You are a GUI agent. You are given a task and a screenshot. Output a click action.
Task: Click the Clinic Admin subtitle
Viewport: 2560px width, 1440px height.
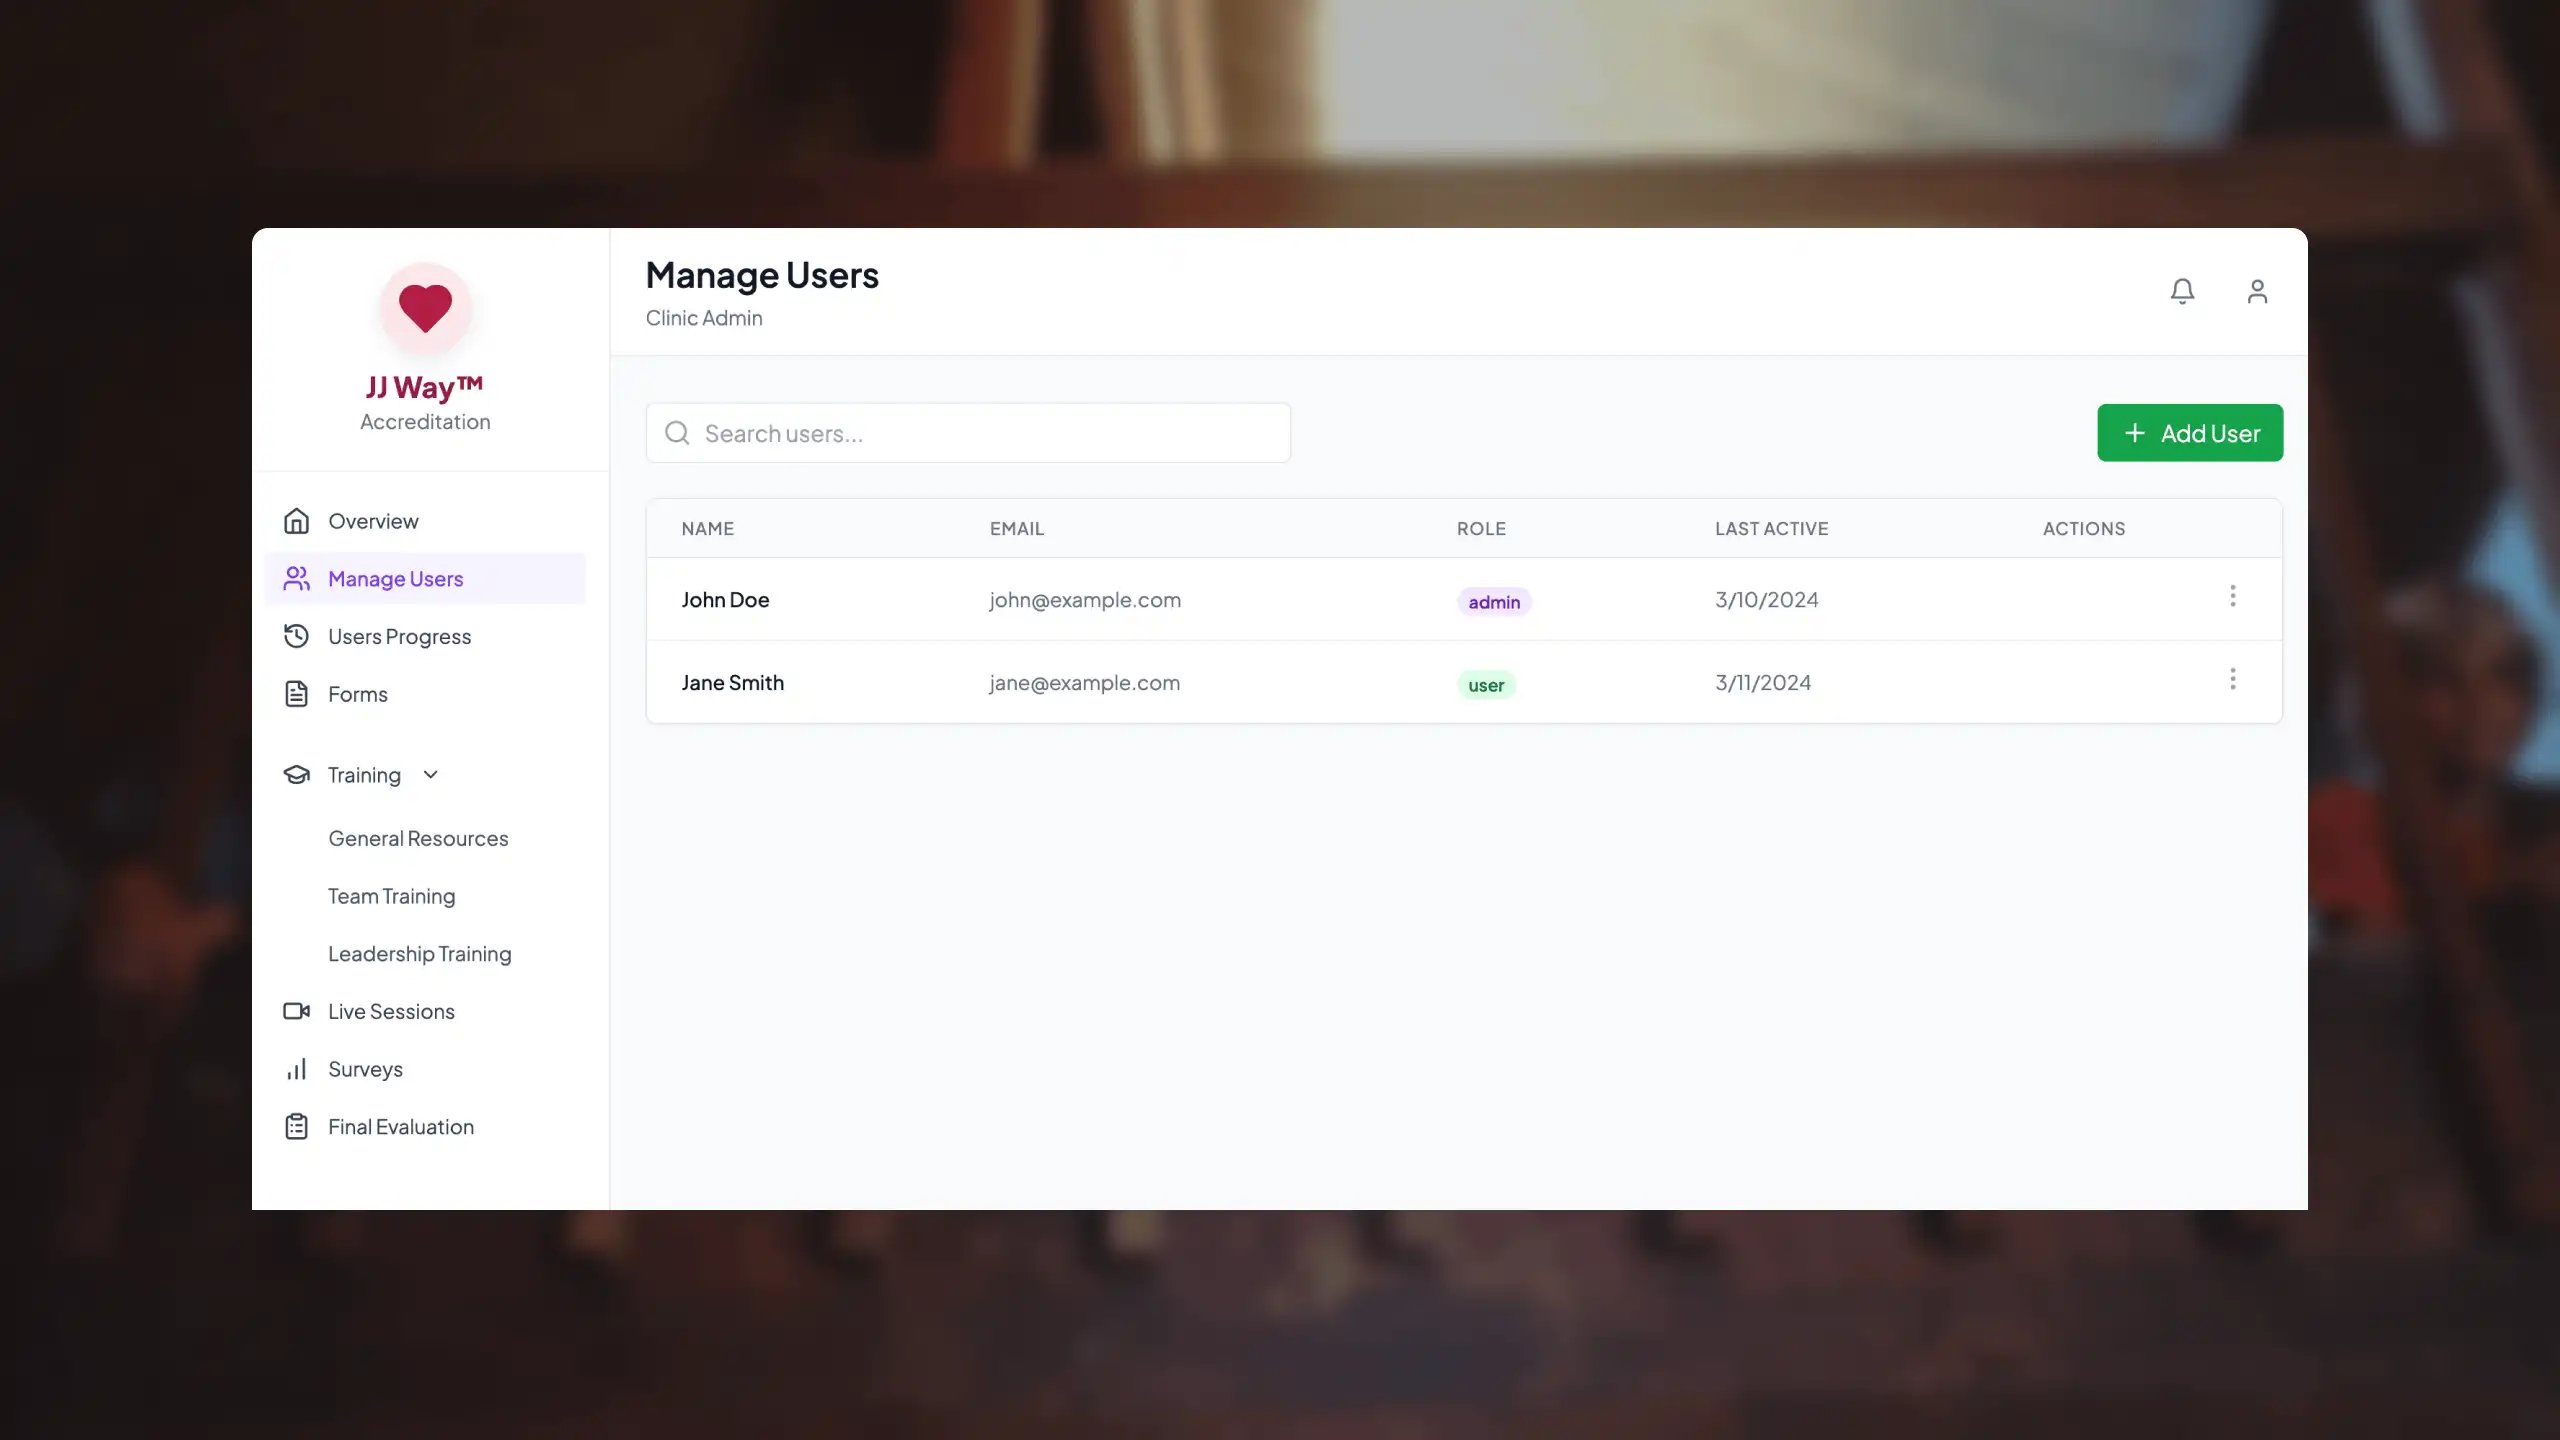point(704,318)
